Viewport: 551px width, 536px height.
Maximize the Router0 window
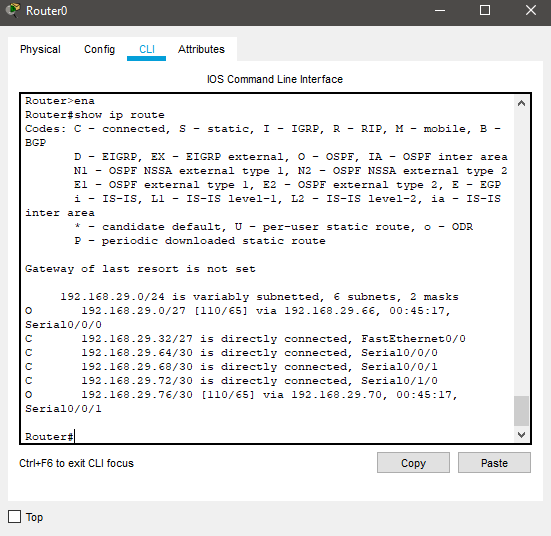pos(485,11)
